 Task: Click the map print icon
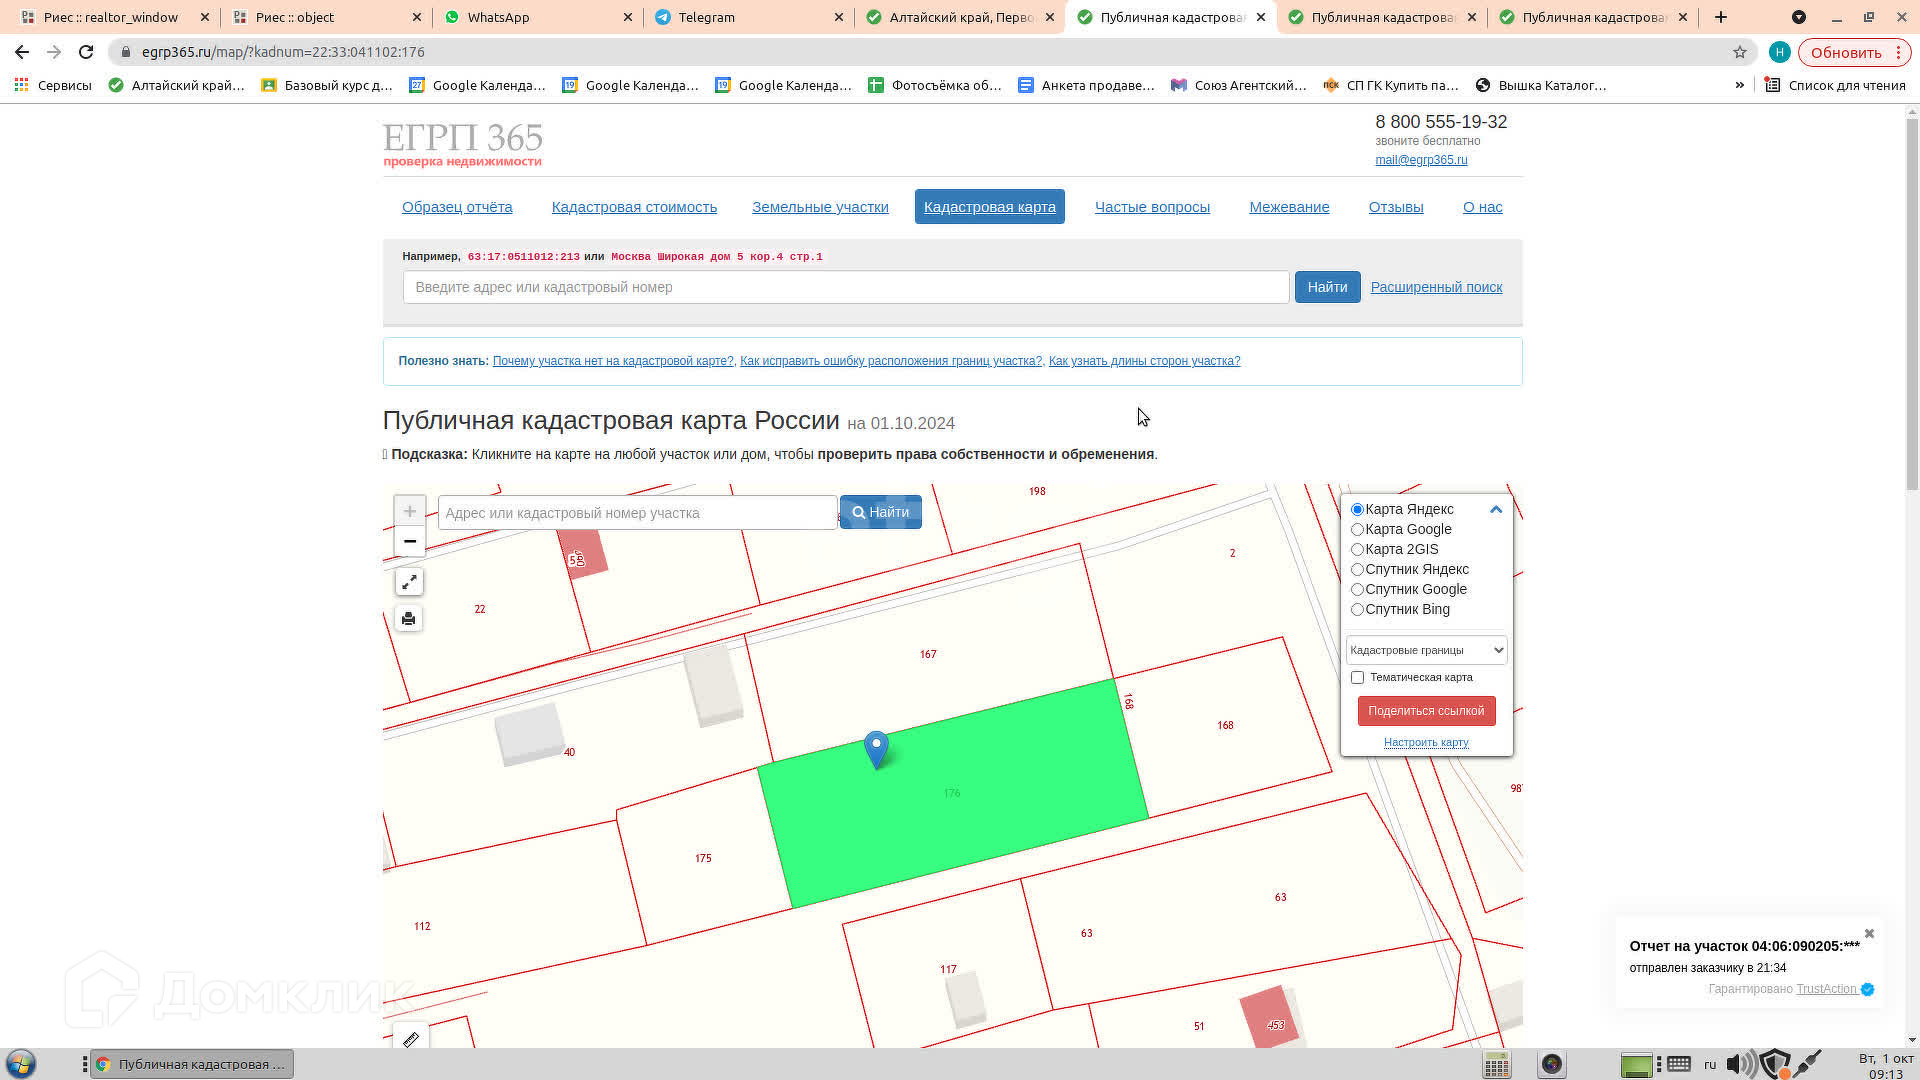coord(408,619)
